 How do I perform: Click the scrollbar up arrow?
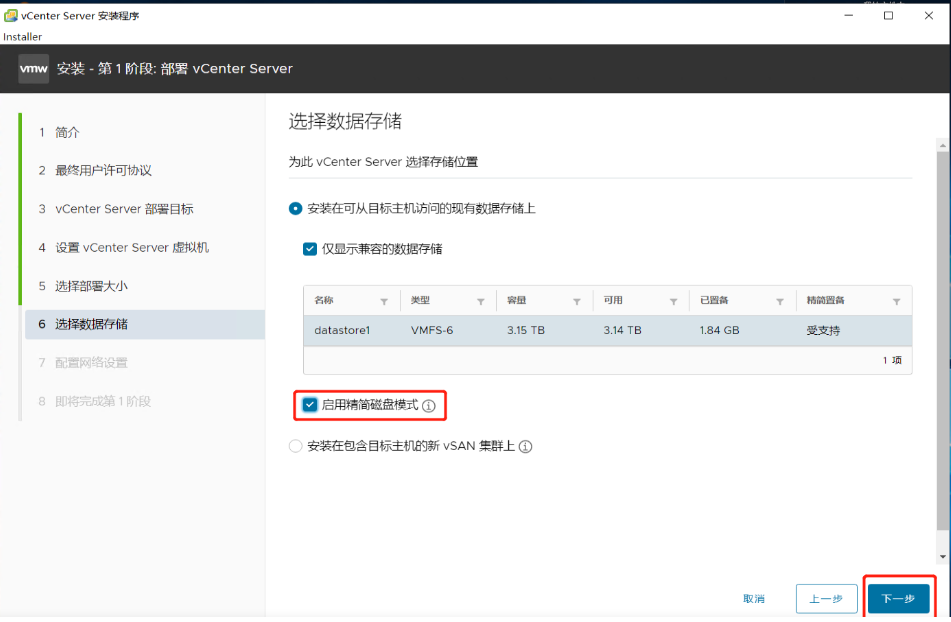coord(943,145)
